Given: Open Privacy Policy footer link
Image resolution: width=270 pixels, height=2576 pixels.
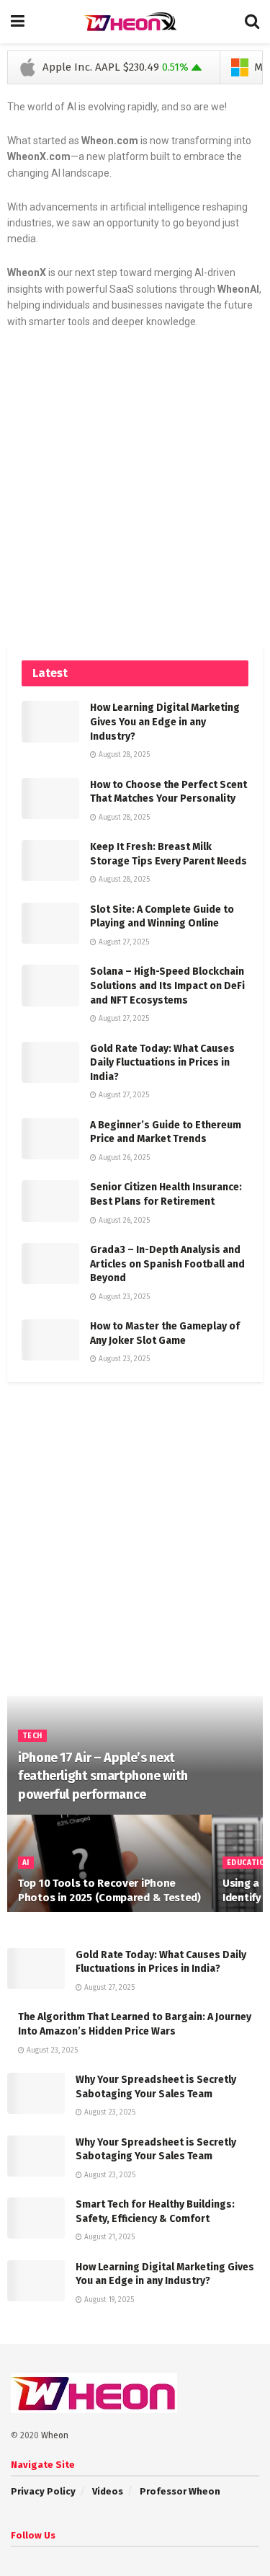Looking at the screenshot, I should pyautogui.click(x=43, y=2491).
